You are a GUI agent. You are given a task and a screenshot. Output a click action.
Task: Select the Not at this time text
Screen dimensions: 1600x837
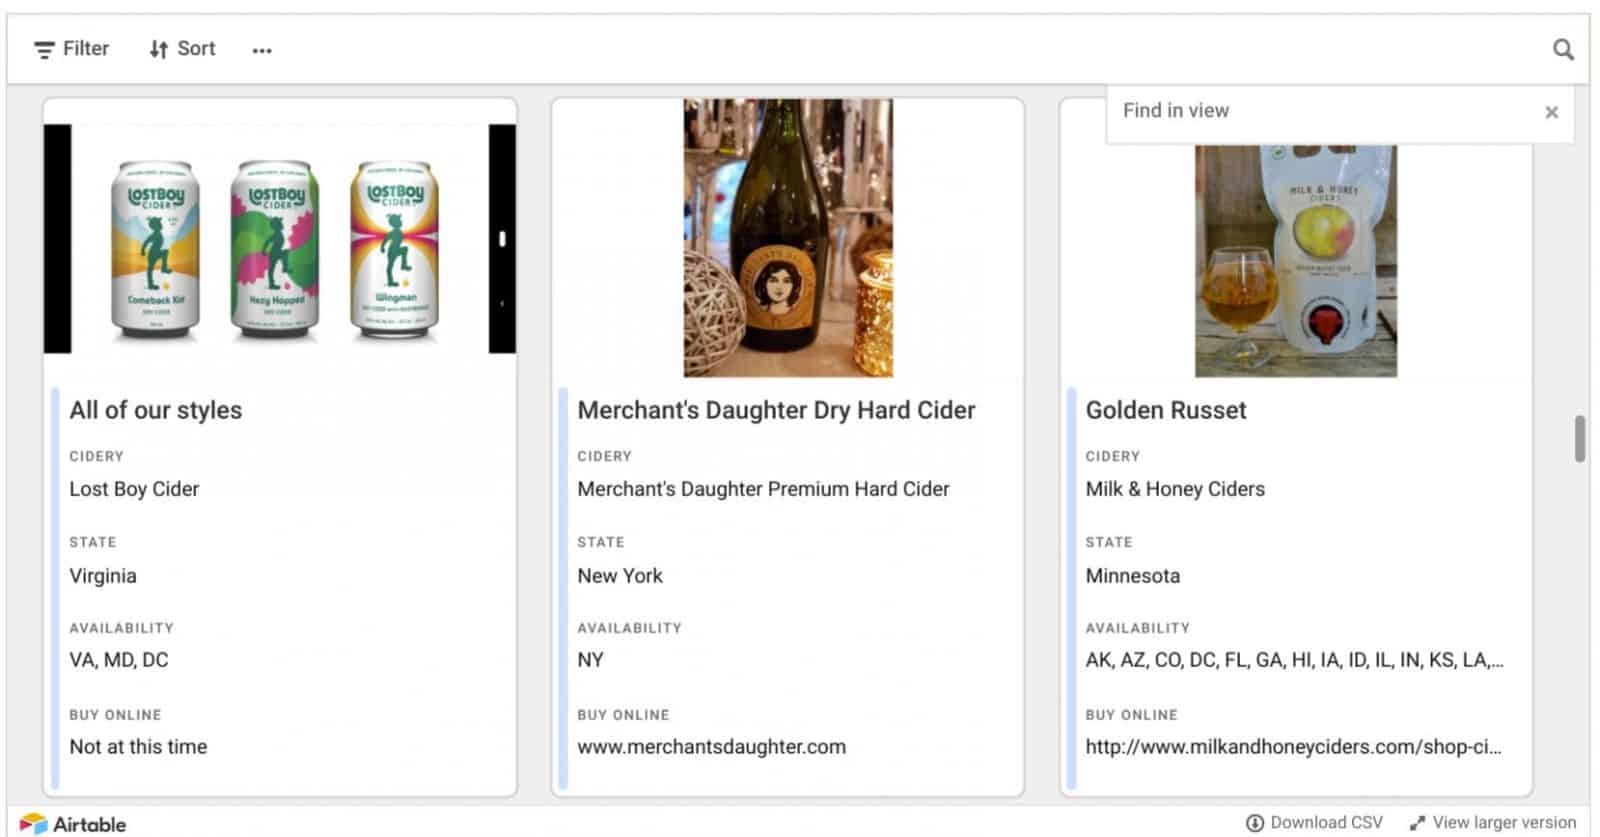(x=138, y=747)
